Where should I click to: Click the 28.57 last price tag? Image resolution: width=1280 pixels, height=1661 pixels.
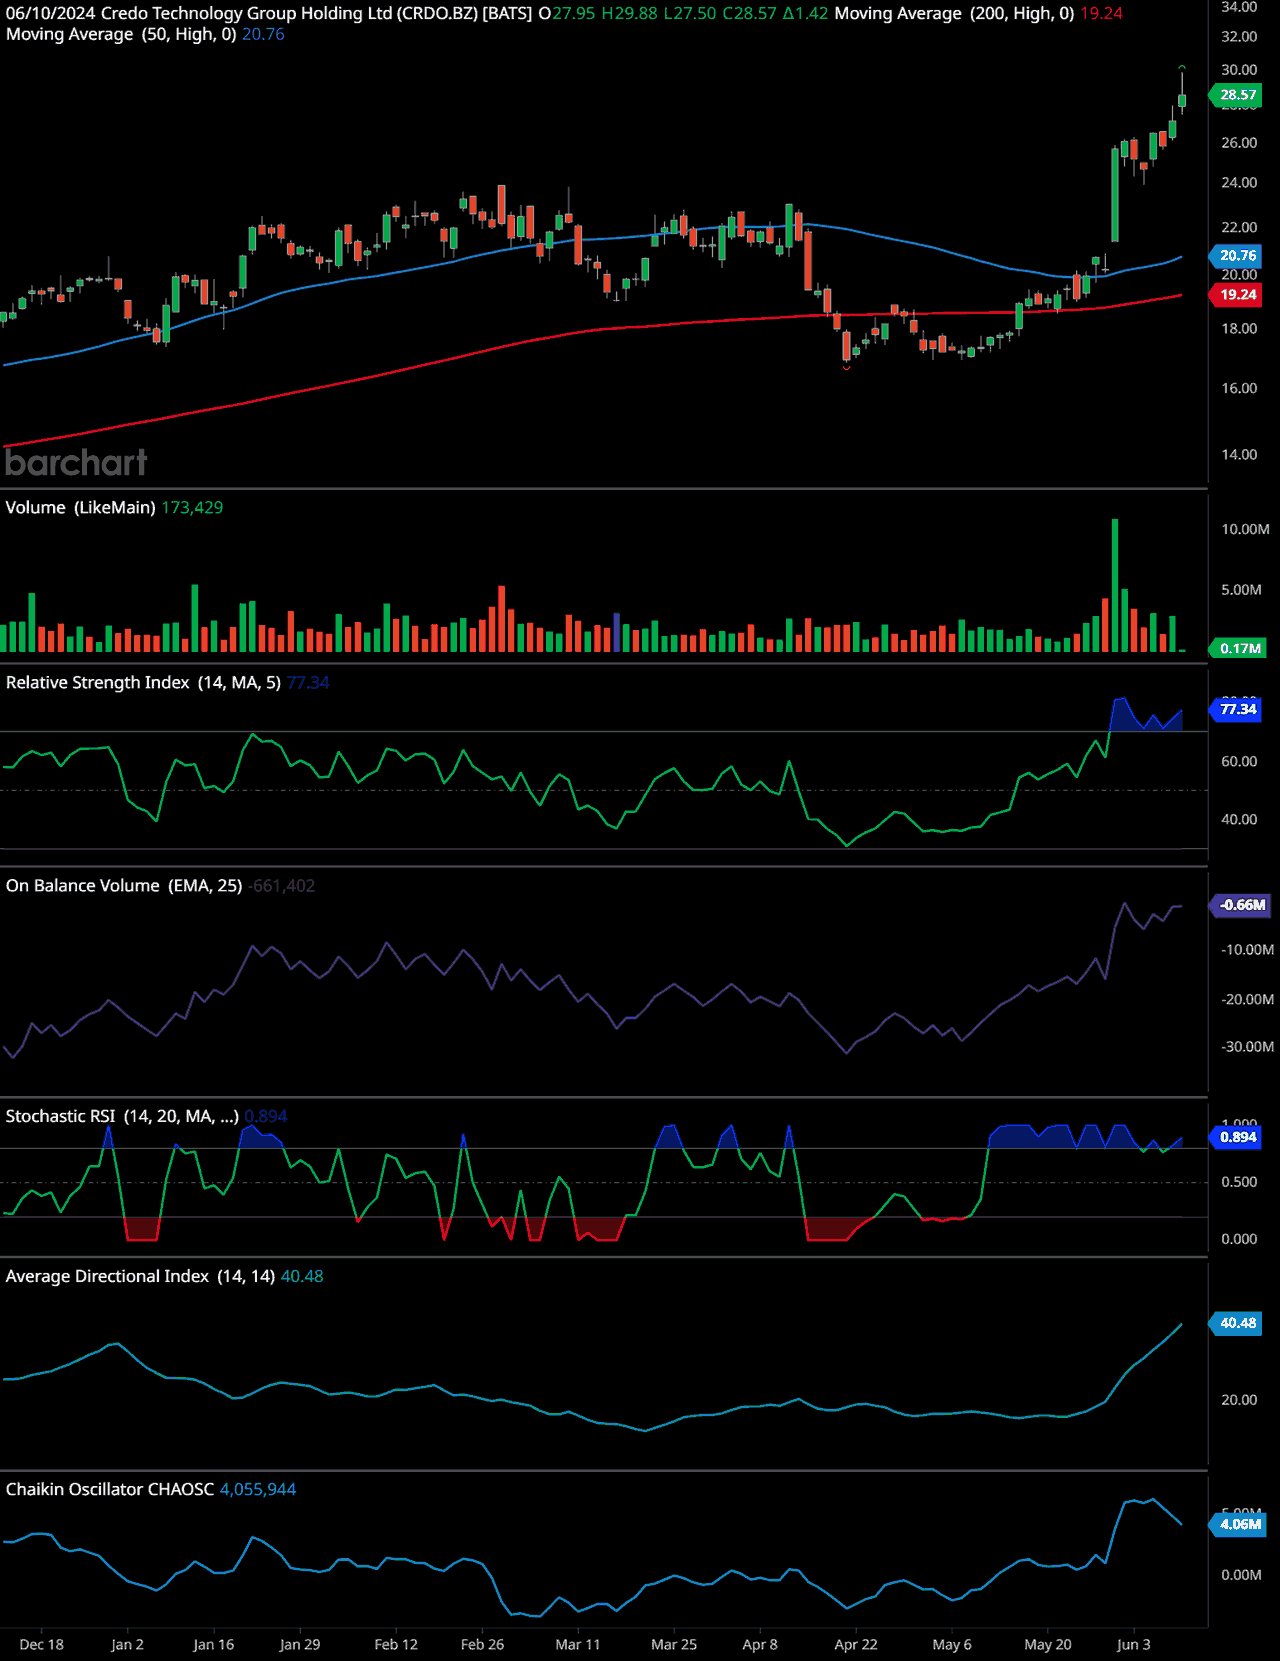tap(1237, 95)
